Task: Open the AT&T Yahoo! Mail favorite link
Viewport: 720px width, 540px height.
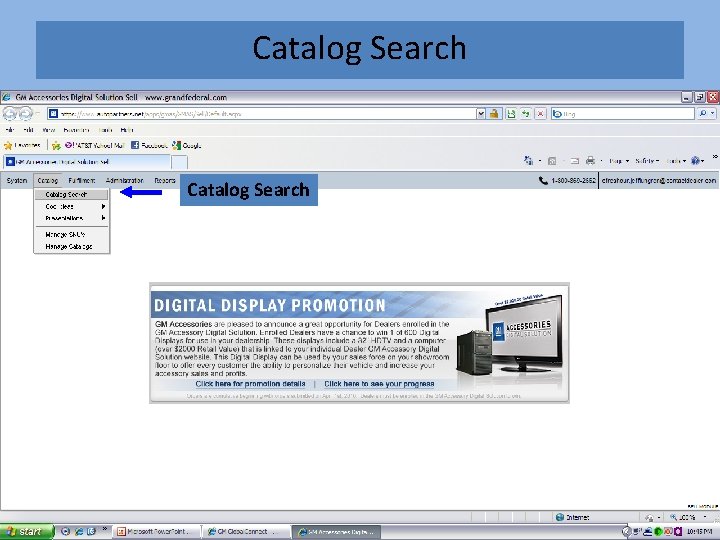Action: coord(95,146)
